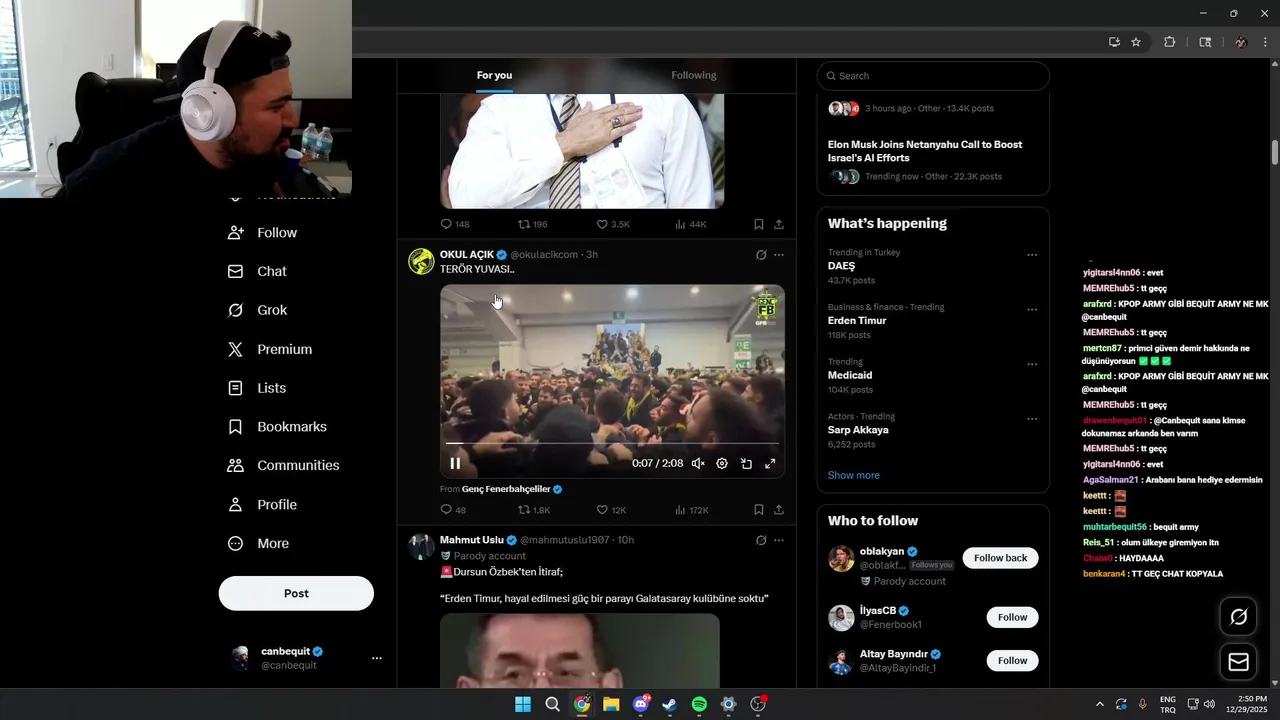The height and width of the screenshot is (720, 1280).
Task: Bookmark the OKUL AÇIK post
Action: click(759, 510)
